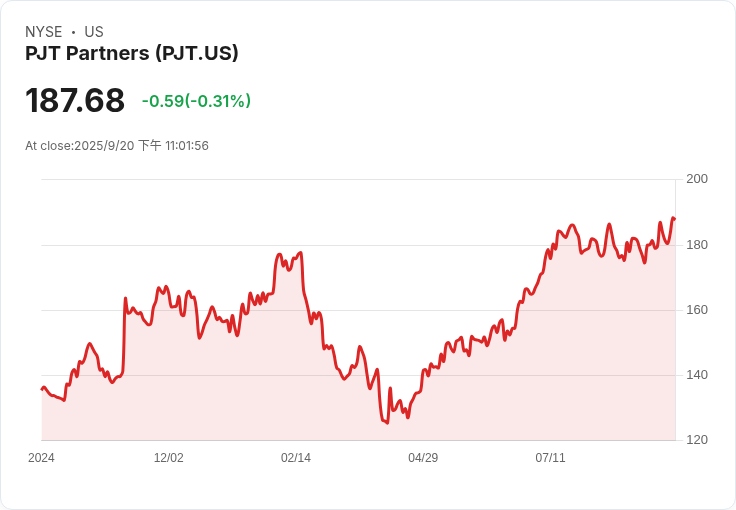Screen dimensions: 736x510
Task: Click the 12/02 date axis label
Action: pos(169,458)
